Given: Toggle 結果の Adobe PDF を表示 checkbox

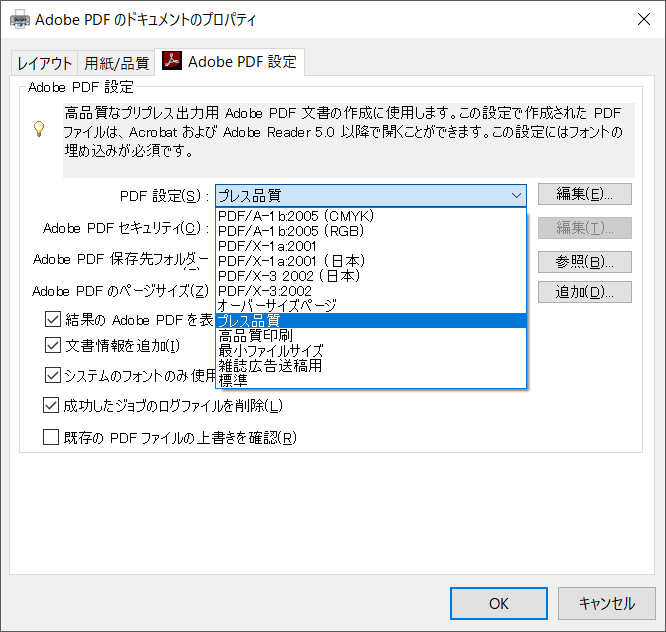Looking at the screenshot, I should (53, 319).
